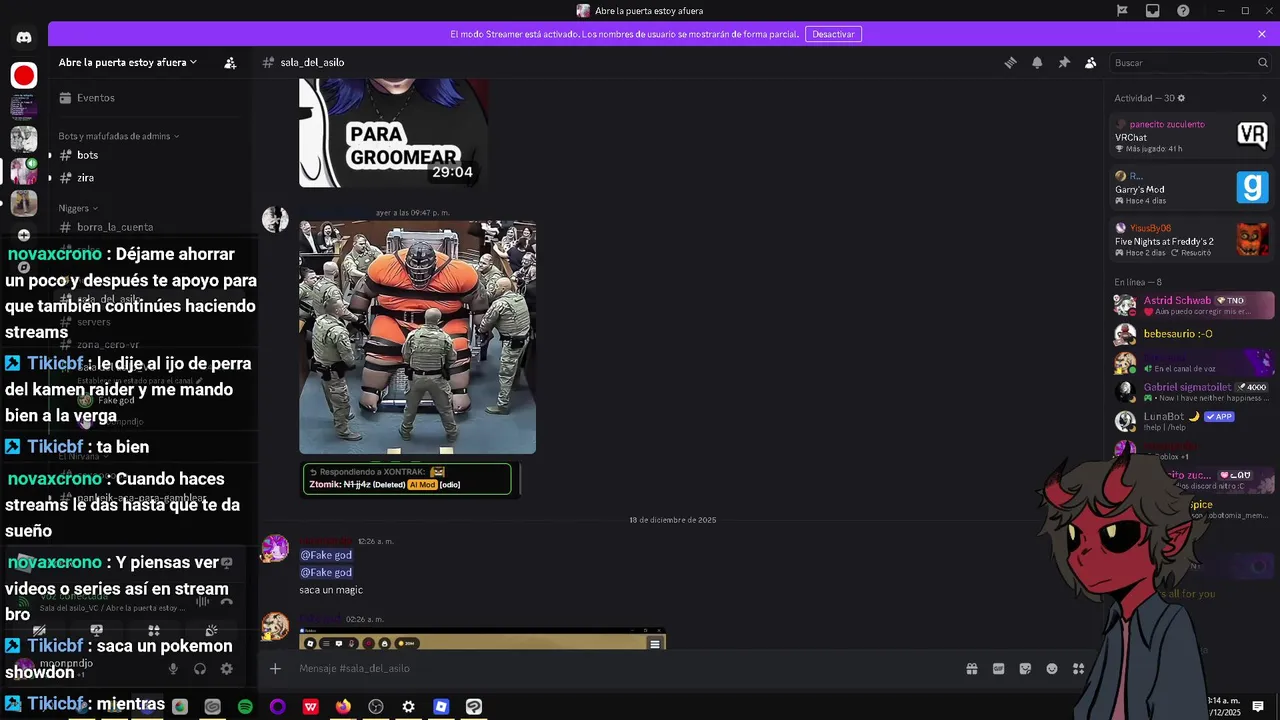Open the Garry's Mod activity card
1280x720 pixels.
[x=1192, y=188]
